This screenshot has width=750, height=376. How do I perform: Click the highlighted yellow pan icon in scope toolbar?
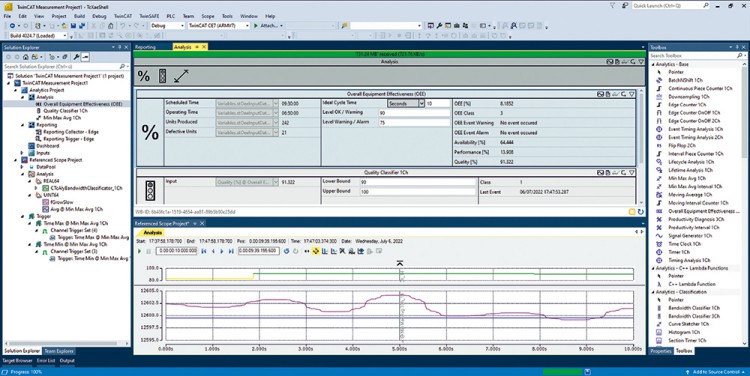pyautogui.click(x=316, y=251)
